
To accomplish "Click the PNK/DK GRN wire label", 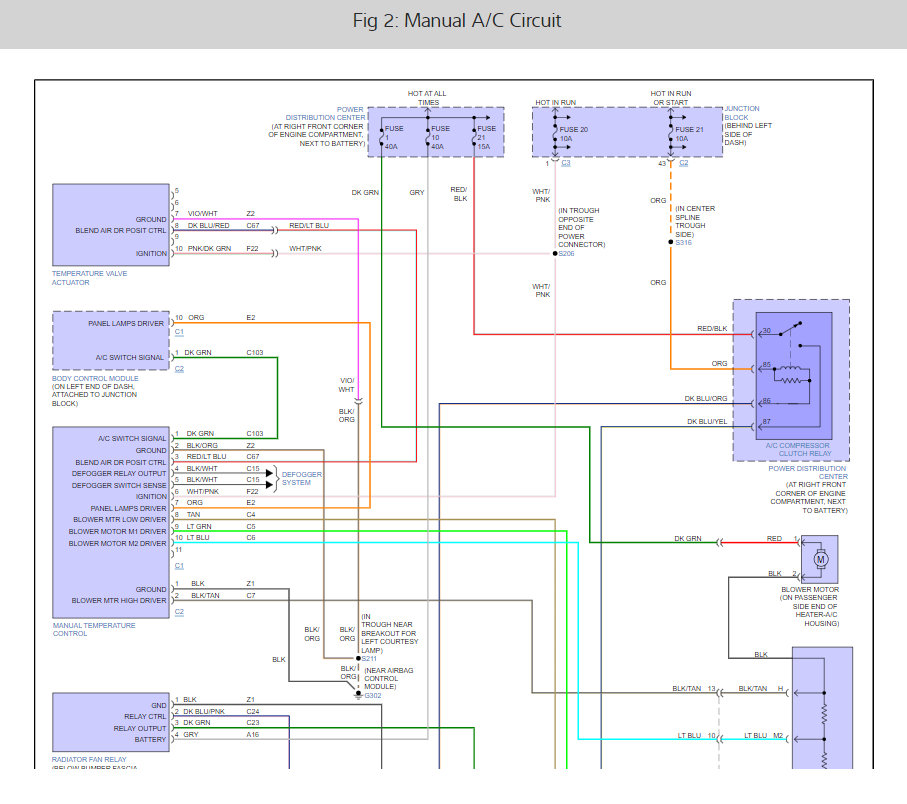I will (209, 249).
